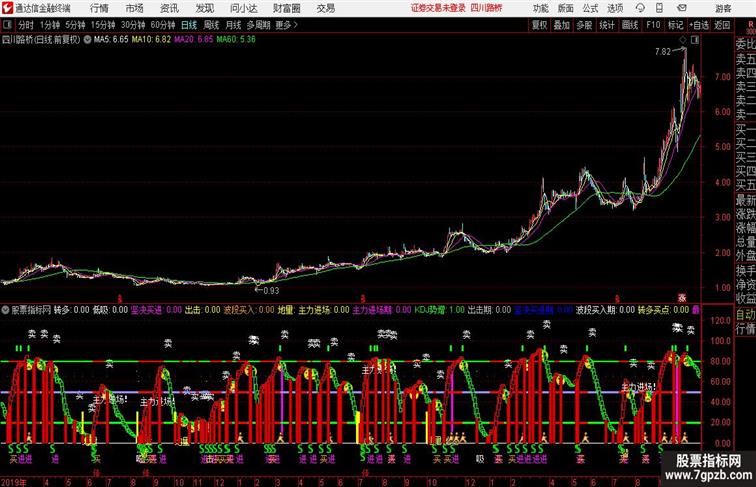The image size is (756, 487).
Task: Click MA10: 6.82 indicator value
Action: click(x=151, y=40)
